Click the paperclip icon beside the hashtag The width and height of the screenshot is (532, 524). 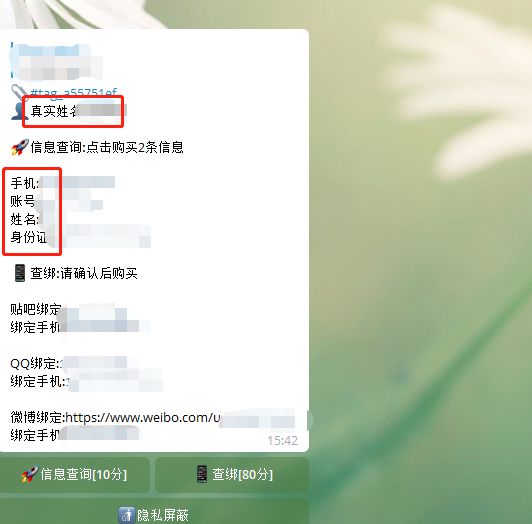coord(19,91)
